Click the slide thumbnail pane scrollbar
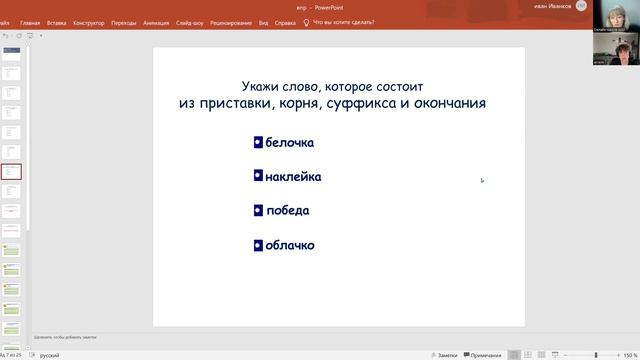640x360 pixels. click(28, 139)
